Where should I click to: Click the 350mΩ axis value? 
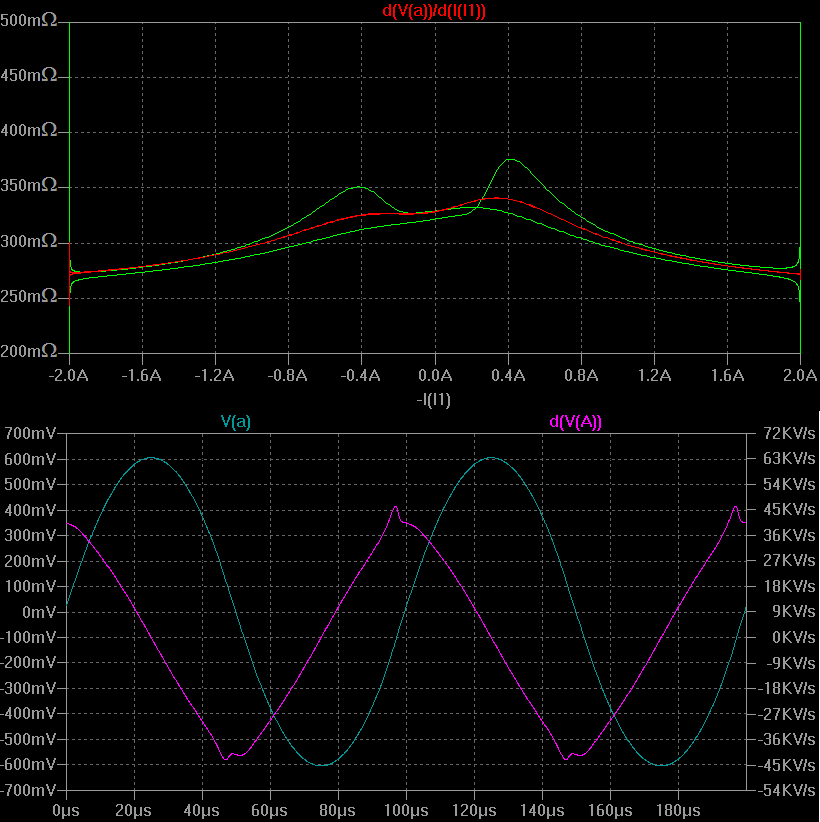[28, 185]
